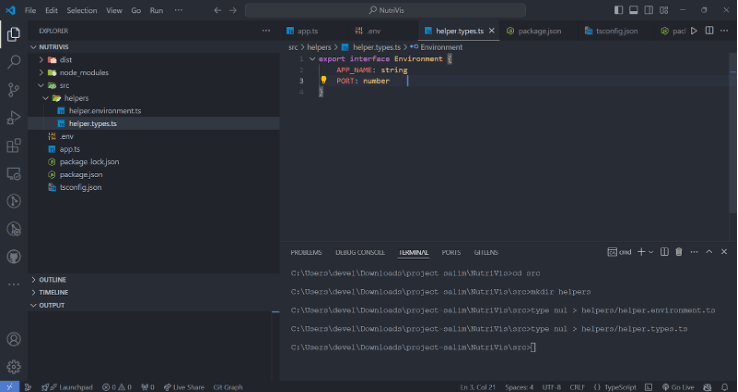Open Remote Explorer view
Viewport: 738px width, 392px height.
(x=14, y=174)
